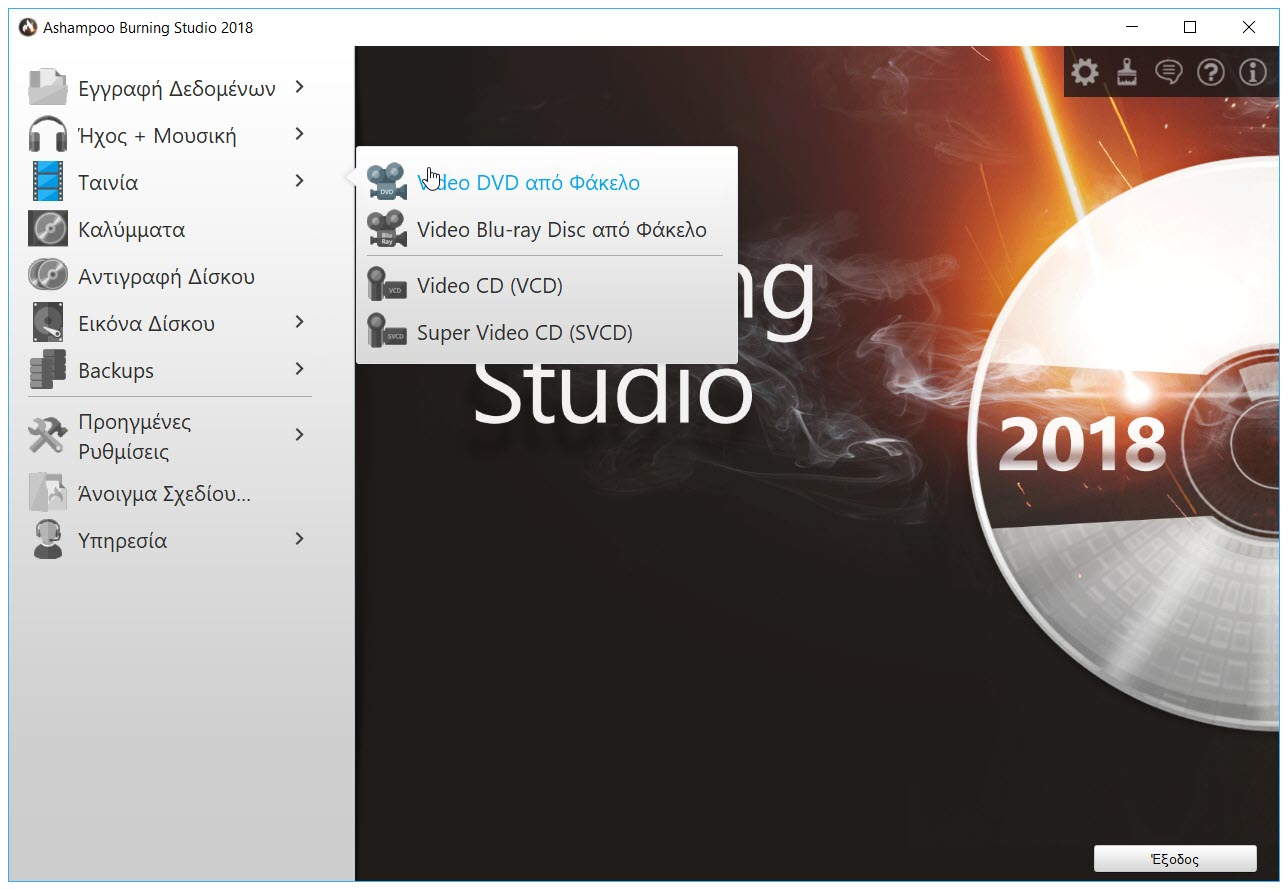Click the film strip icon for Ταινία

(47, 182)
